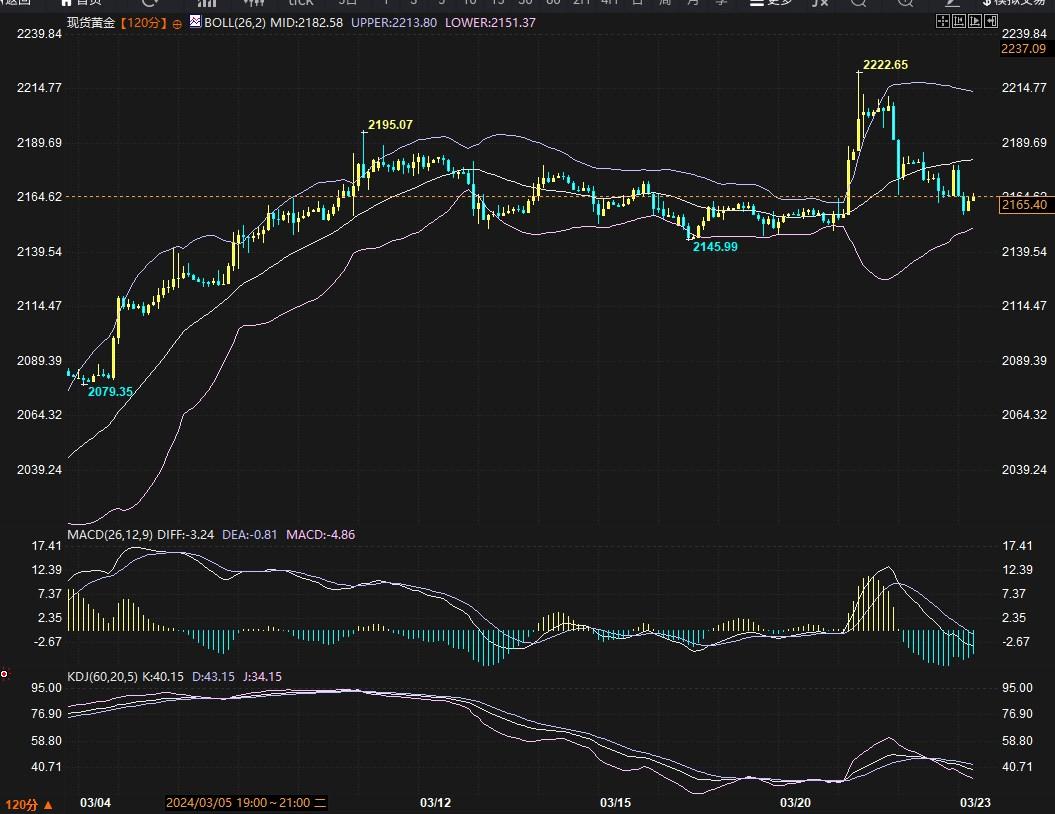Click the 2024/03/05 19:00~21:00 time label
The width and height of the screenshot is (1055, 814).
[245, 803]
